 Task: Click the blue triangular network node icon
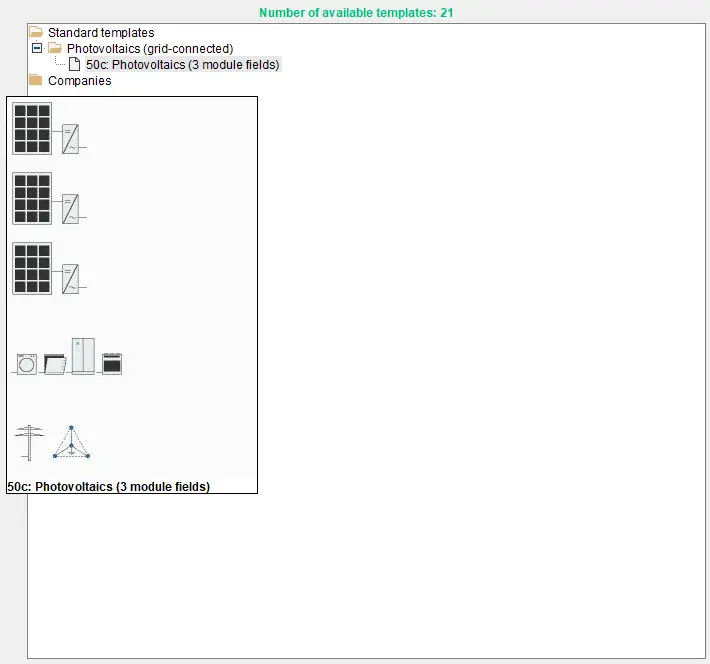(x=71, y=443)
